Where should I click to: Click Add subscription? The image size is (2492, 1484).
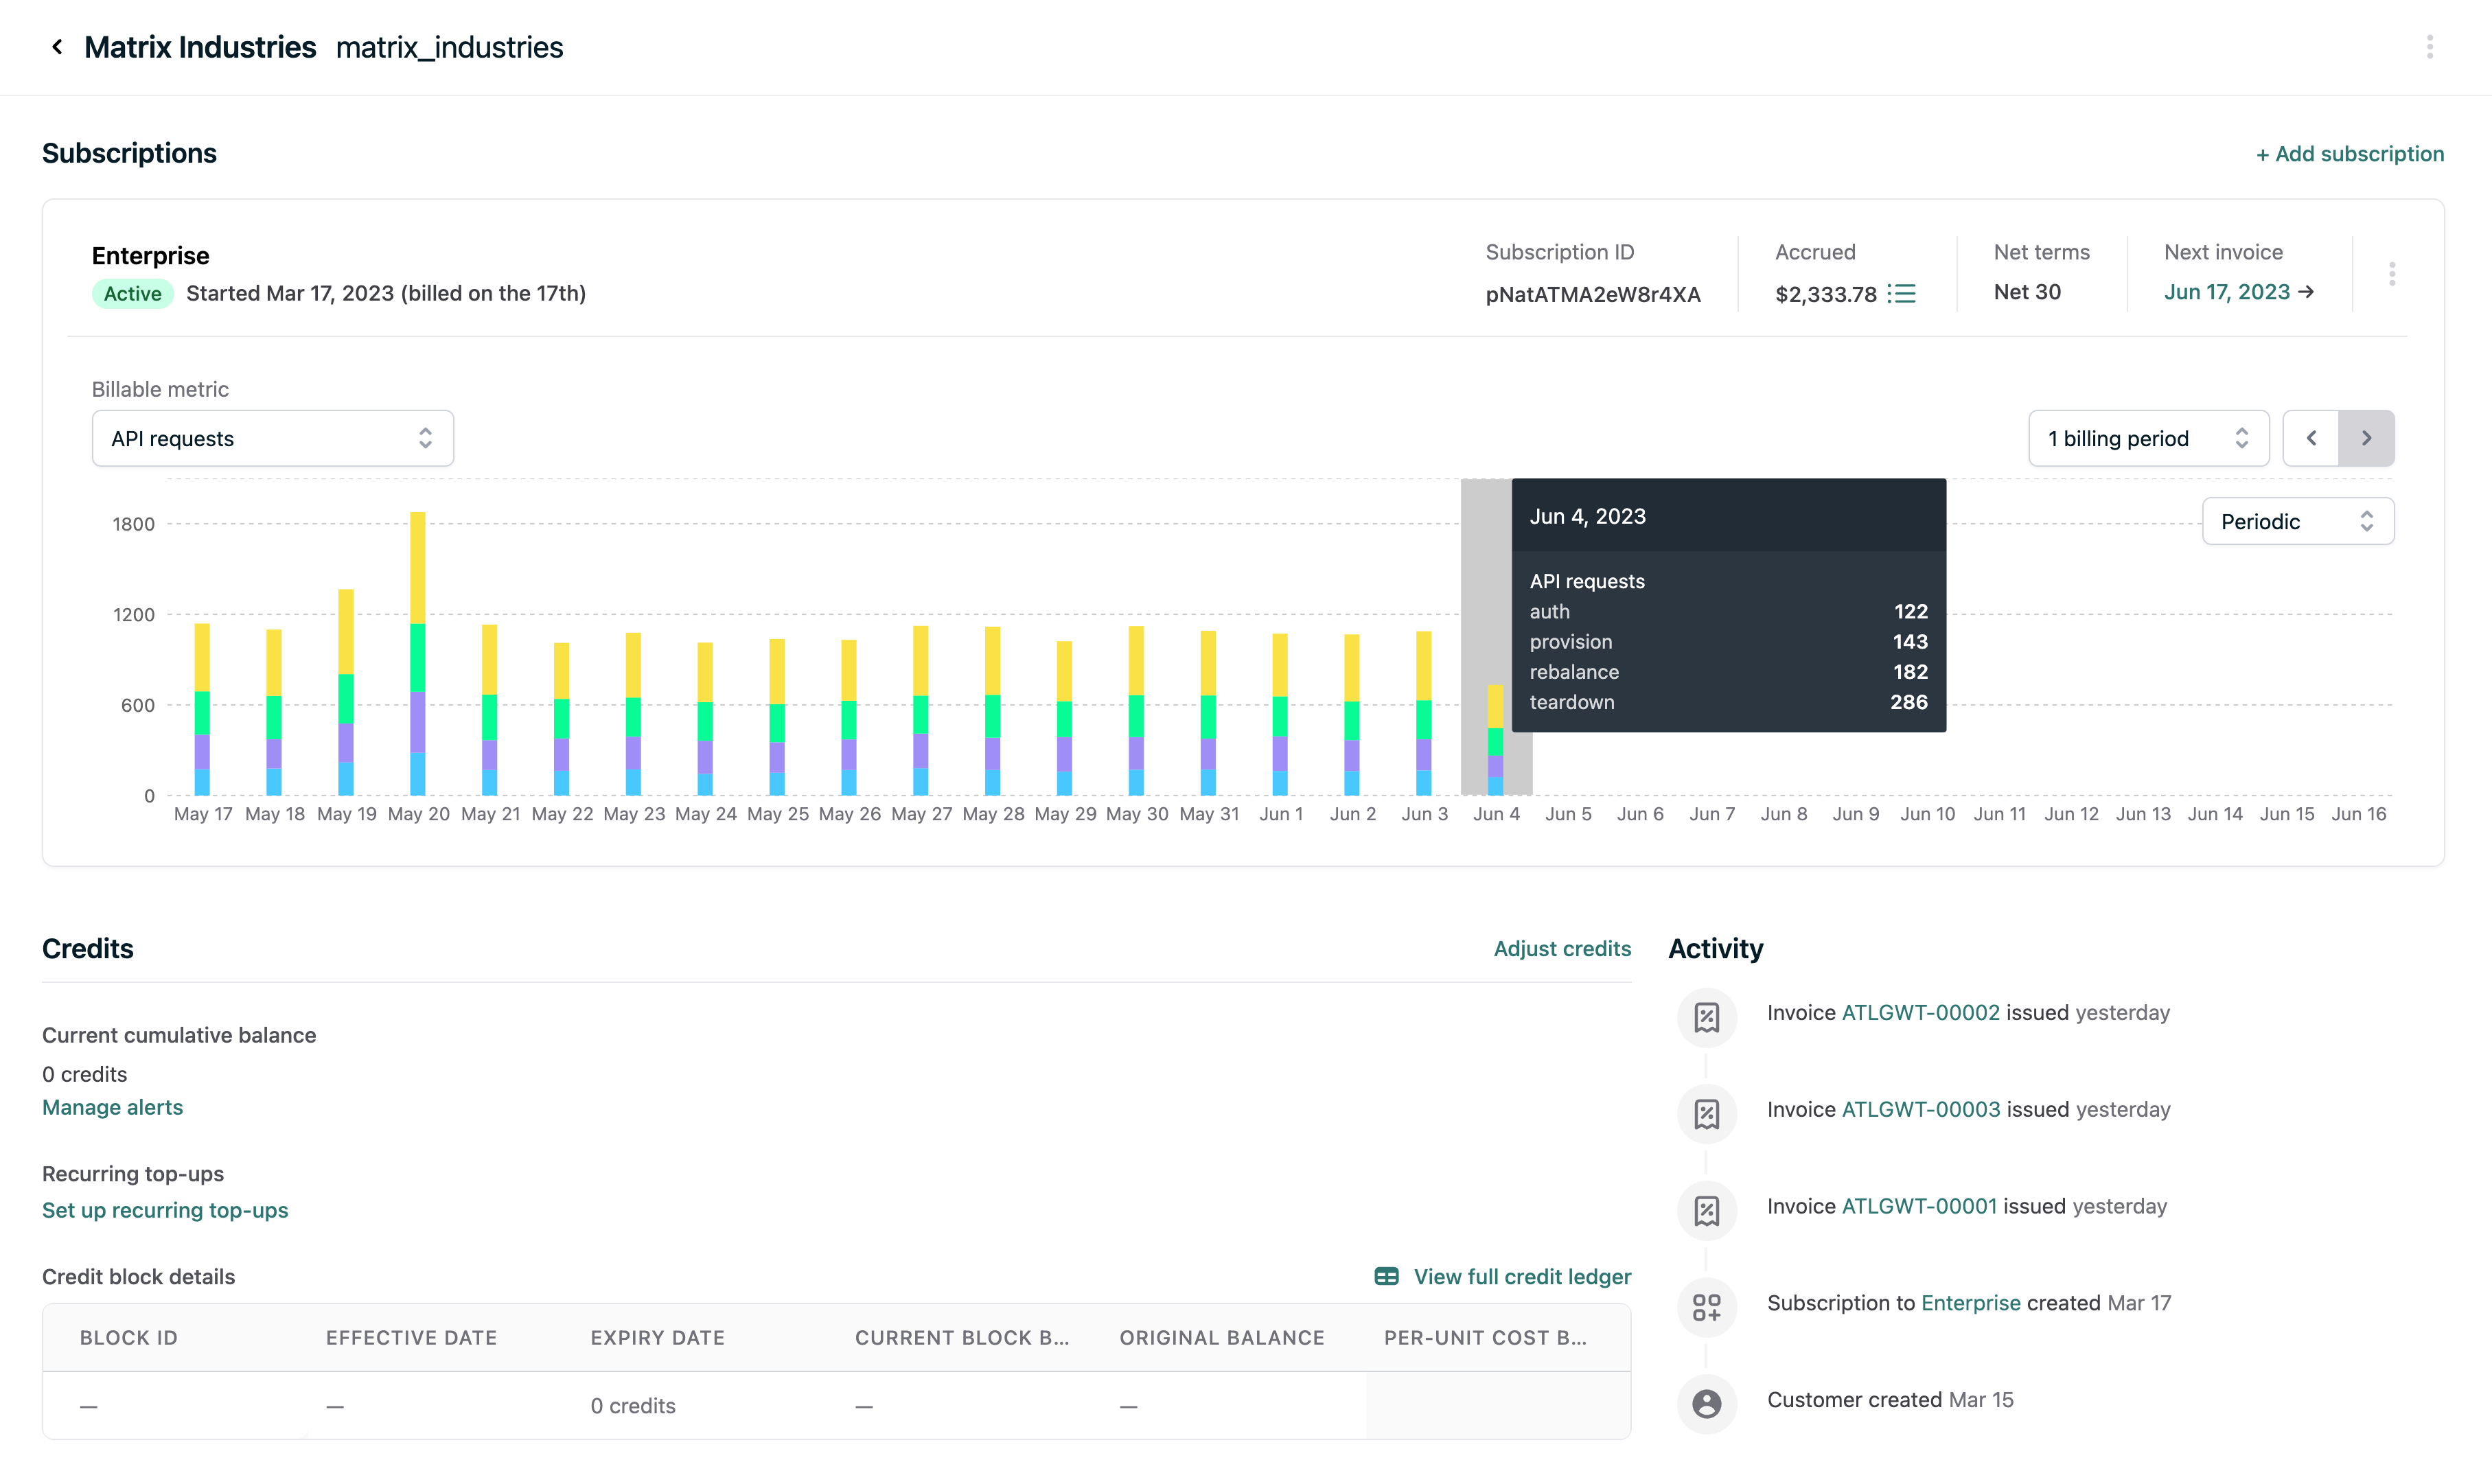click(2350, 154)
